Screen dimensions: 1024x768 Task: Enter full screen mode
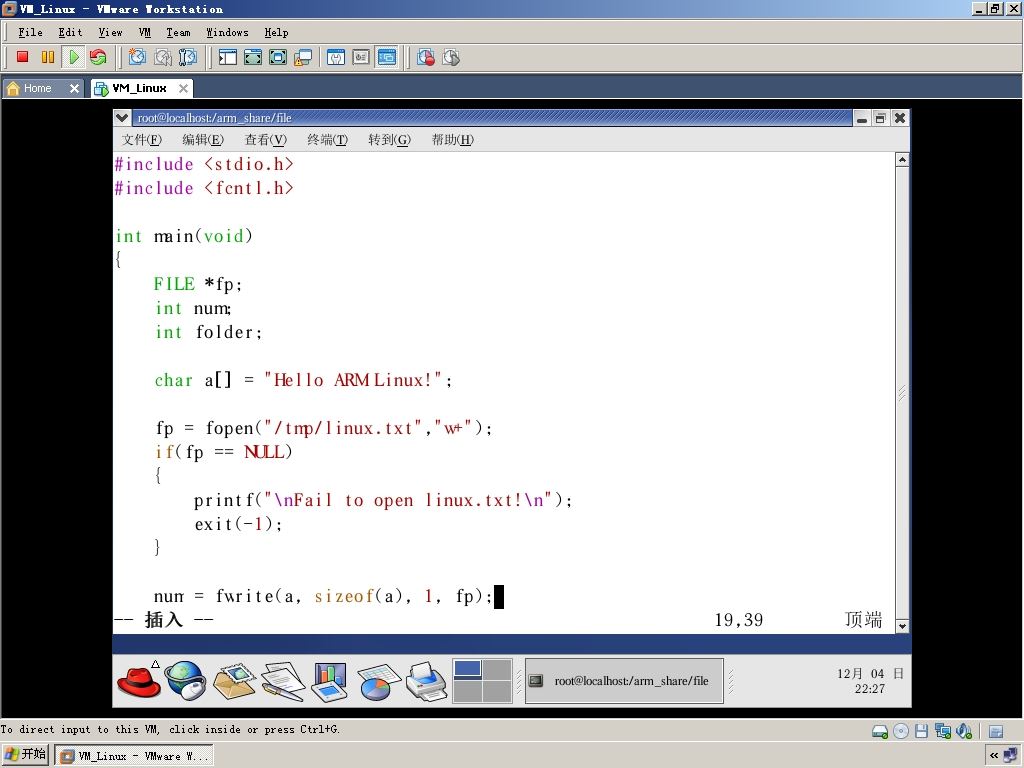(278, 57)
